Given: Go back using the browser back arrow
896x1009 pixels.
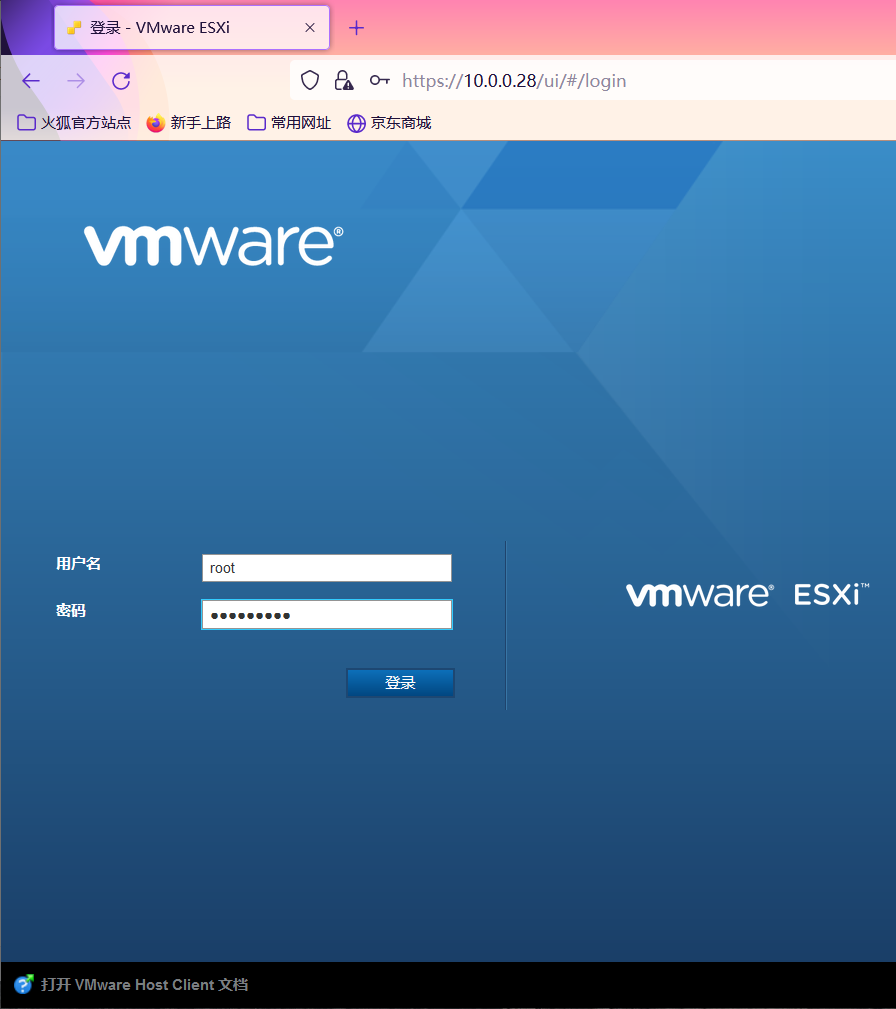Looking at the screenshot, I should tap(31, 81).
